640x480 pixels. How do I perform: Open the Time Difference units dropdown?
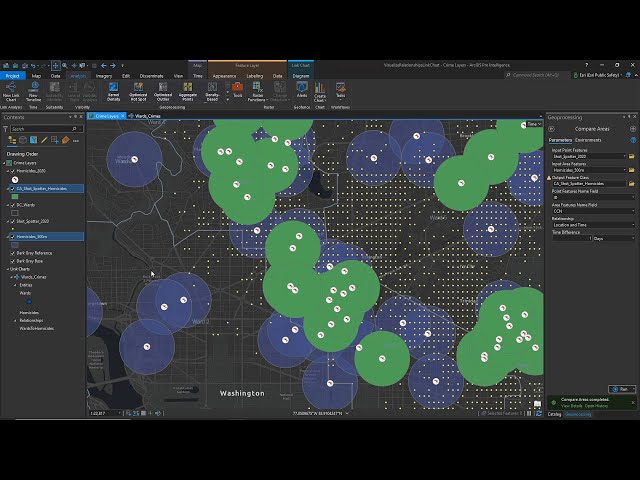click(633, 238)
